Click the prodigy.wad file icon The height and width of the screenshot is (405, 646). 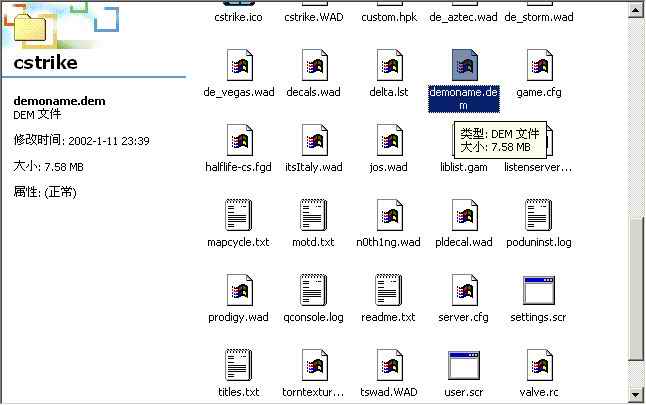238,291
